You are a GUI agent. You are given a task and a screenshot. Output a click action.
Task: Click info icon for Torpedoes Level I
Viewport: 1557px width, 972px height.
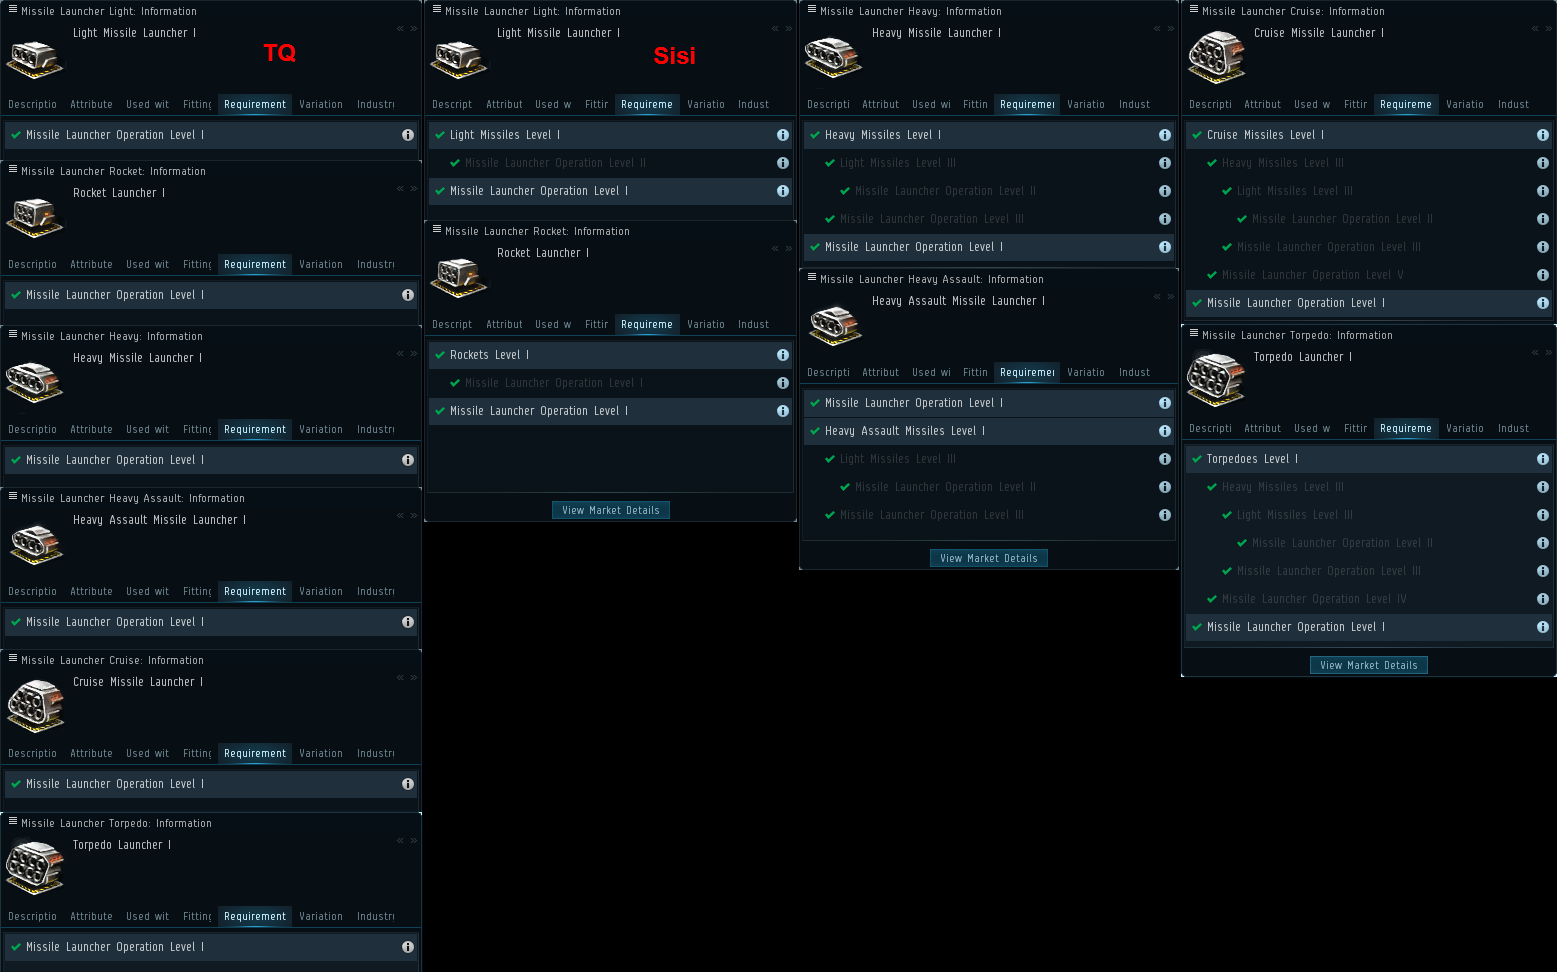tap(1543, 459)
